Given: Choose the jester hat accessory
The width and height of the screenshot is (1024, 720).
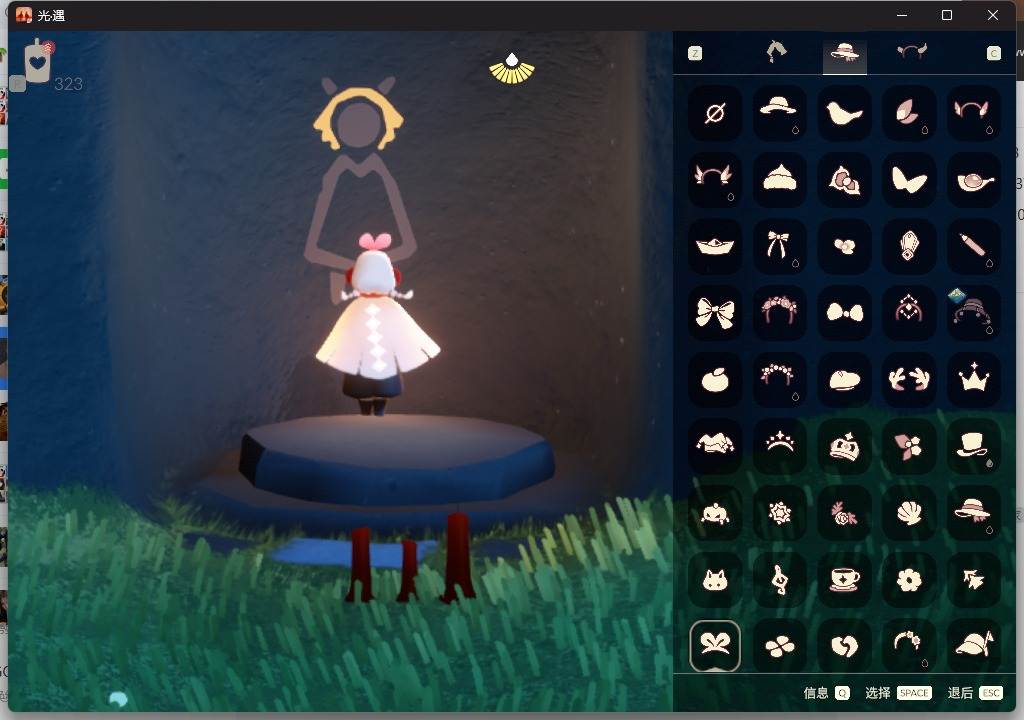Looking at the screenshot, I should [714, 446].
